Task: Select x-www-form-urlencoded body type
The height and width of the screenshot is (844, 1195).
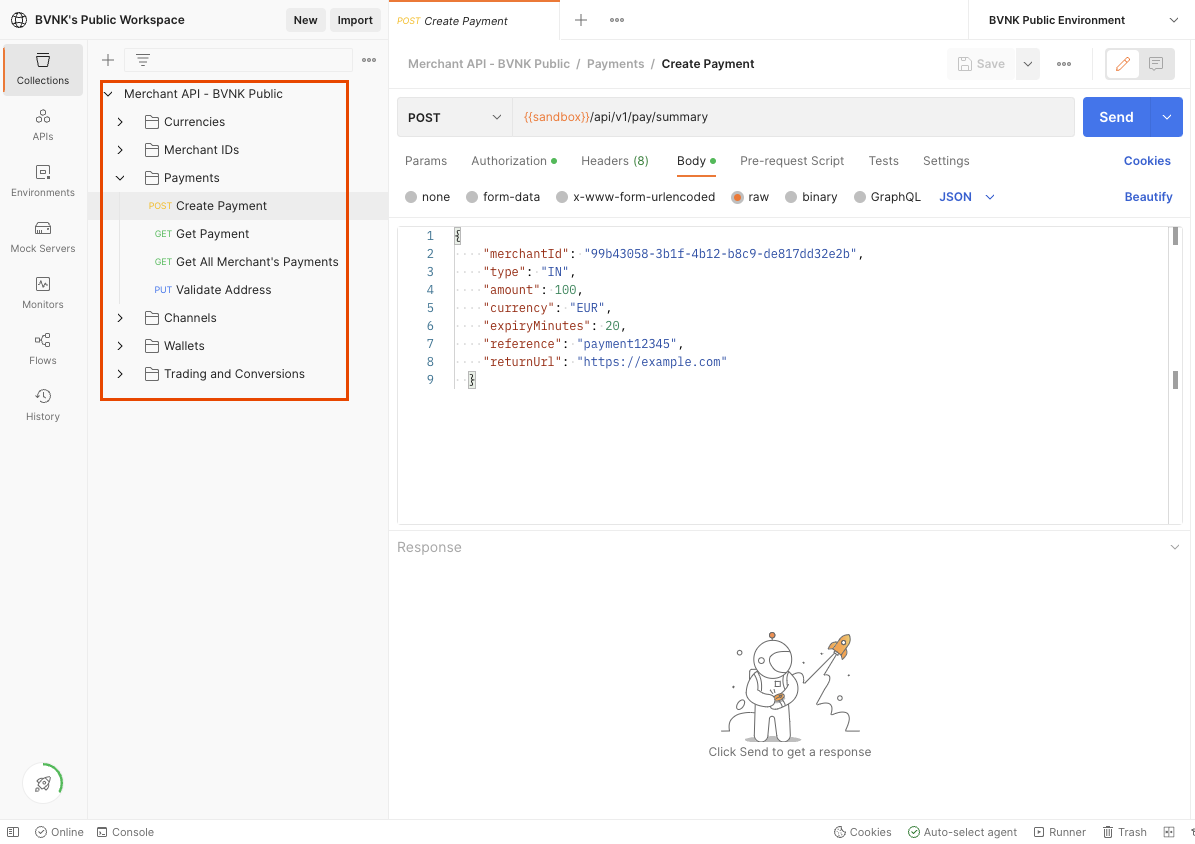Action: click(636, 197)
